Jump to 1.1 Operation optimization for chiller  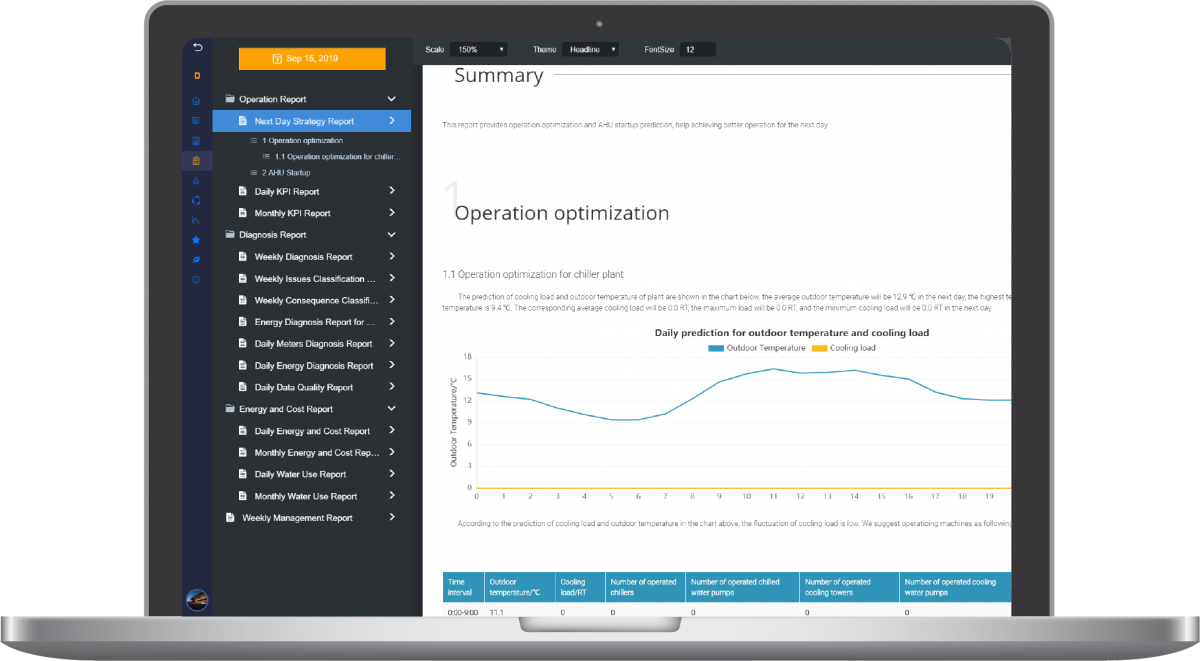[x=337, y=157]
